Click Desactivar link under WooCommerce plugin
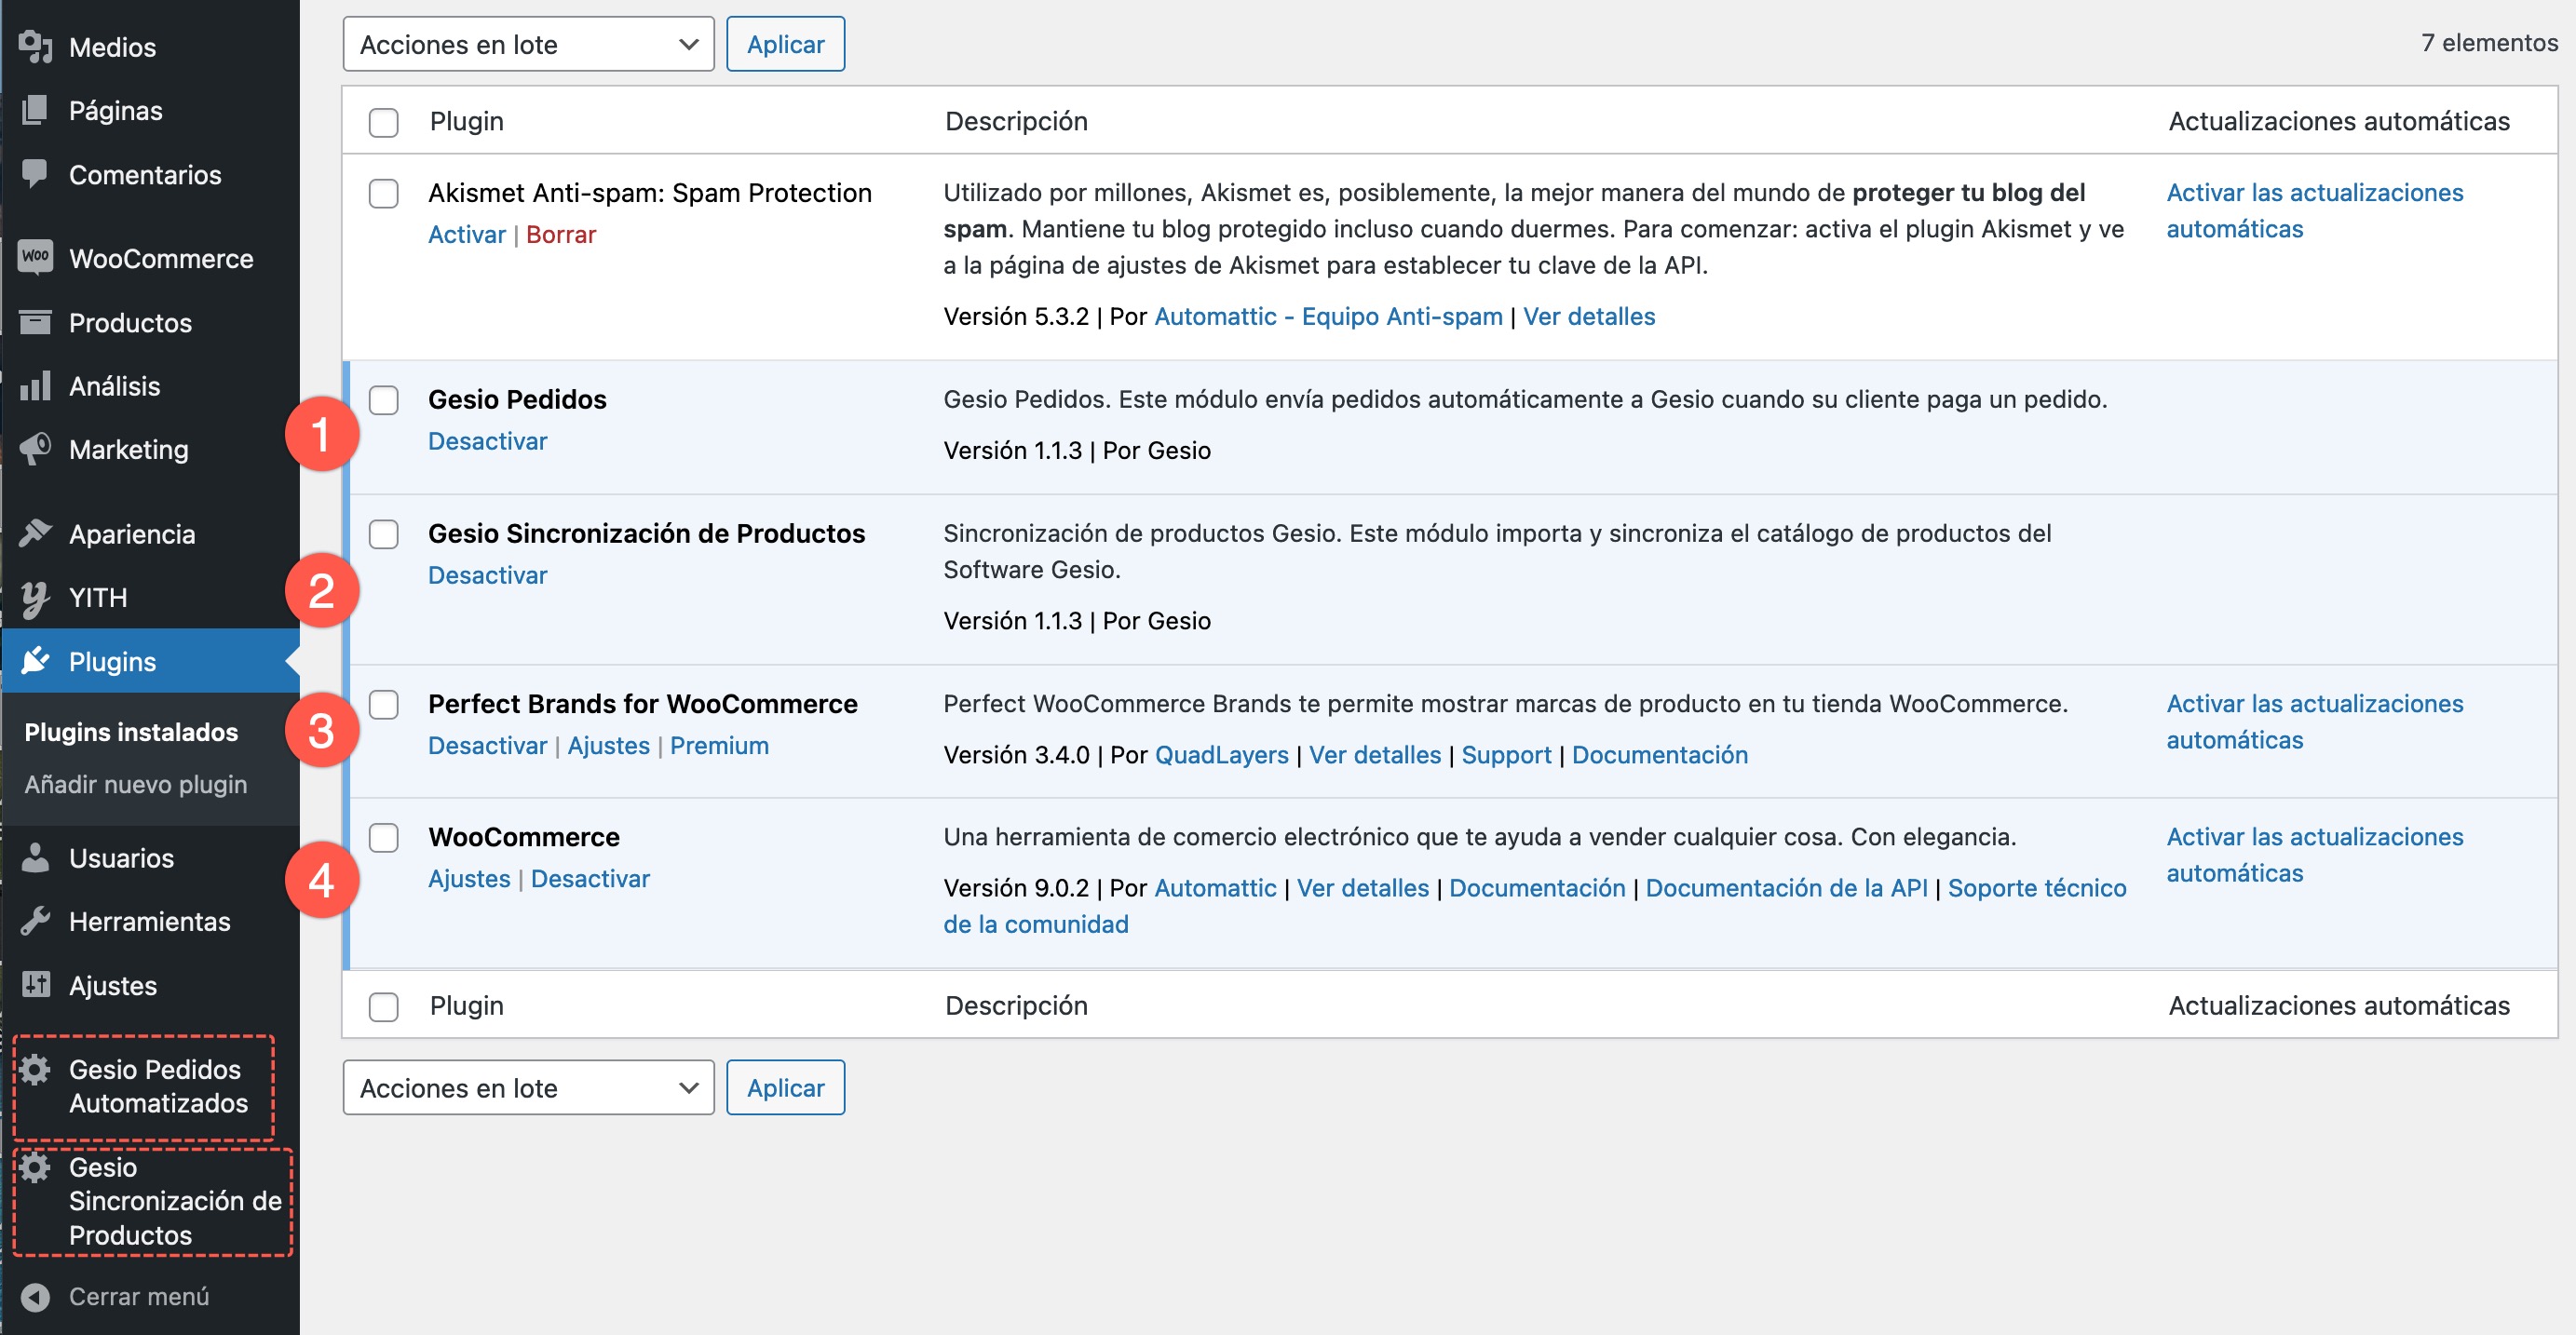 click(590, 878)
